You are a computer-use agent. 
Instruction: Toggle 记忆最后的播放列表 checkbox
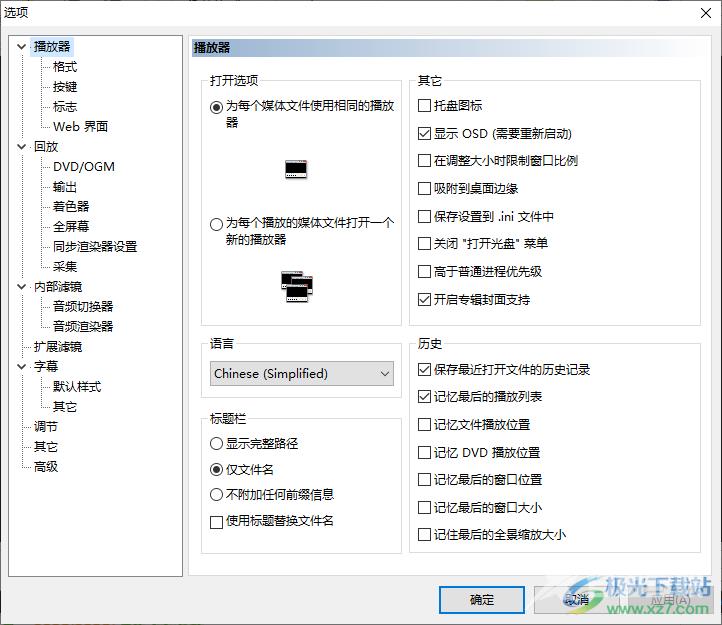[424, 397]
